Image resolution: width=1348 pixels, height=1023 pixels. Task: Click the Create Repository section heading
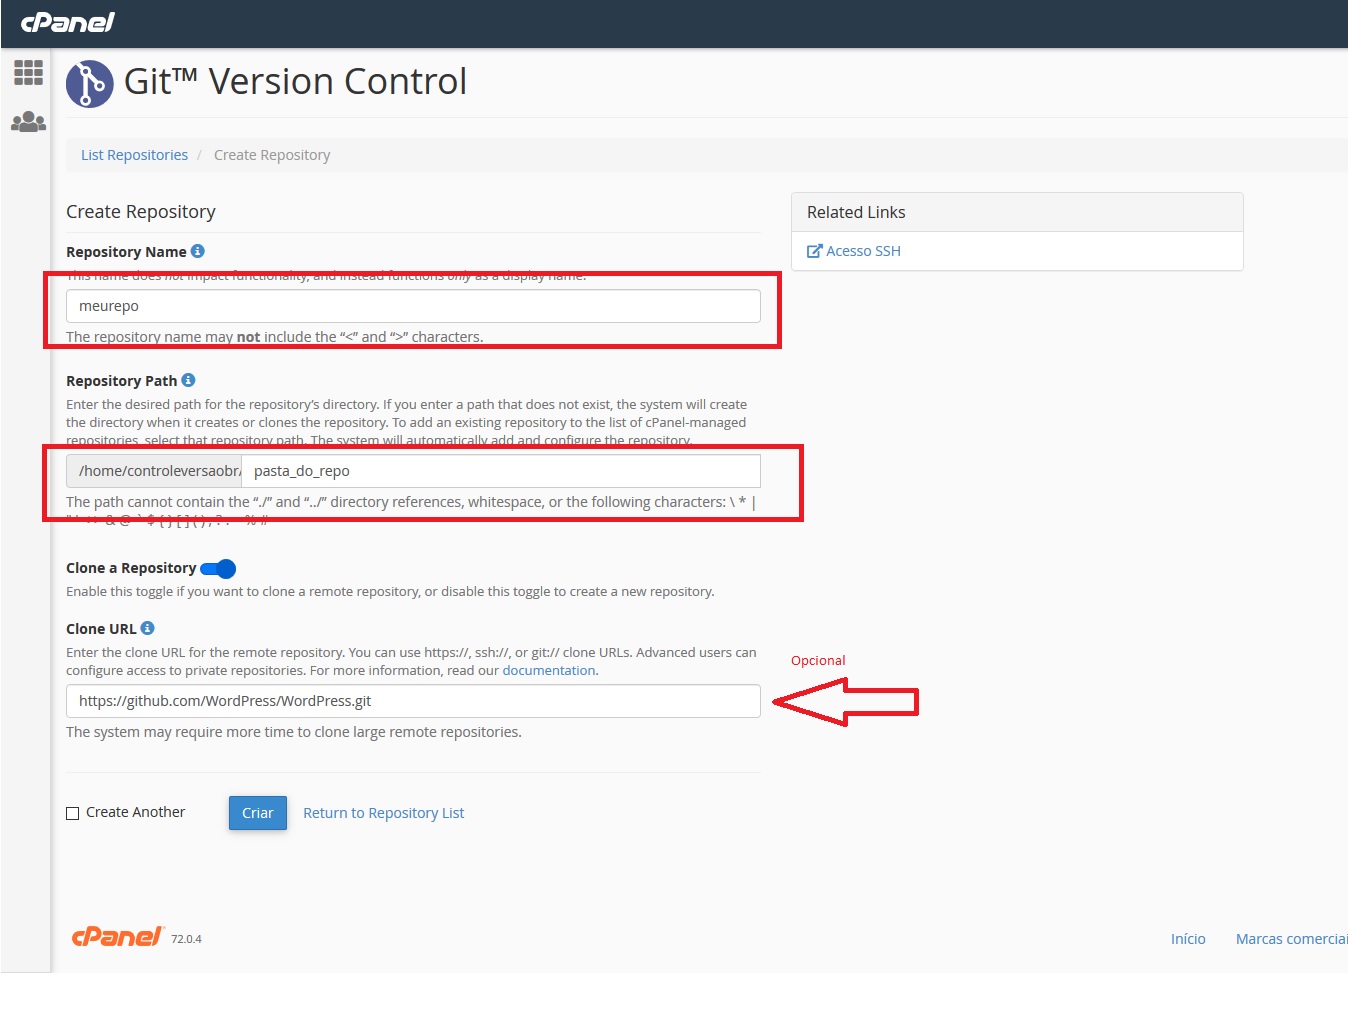pyautogui.click(x=141, y=212)
